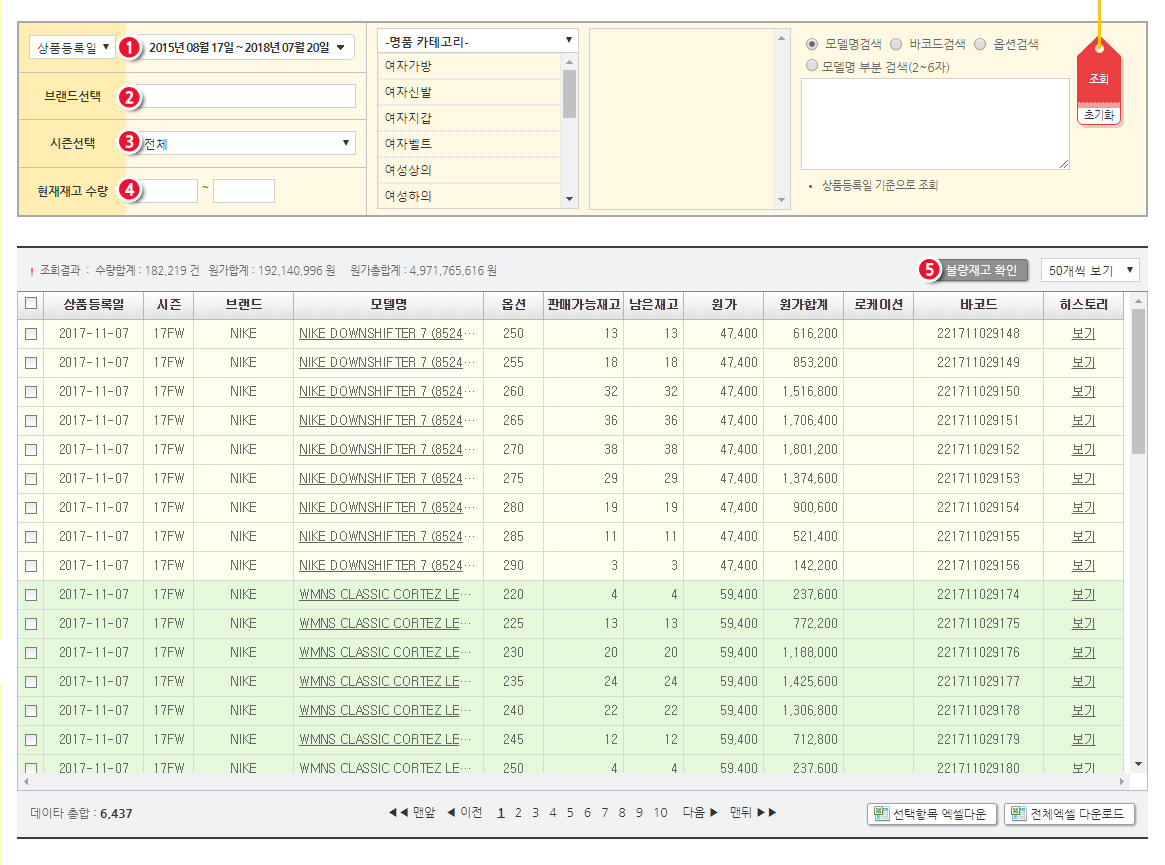Open NIKE DOWNSHIFTER 7 option 250 link
Image resolution: width=1165 pixels, height=865 pixels.
tap(386, 334)
